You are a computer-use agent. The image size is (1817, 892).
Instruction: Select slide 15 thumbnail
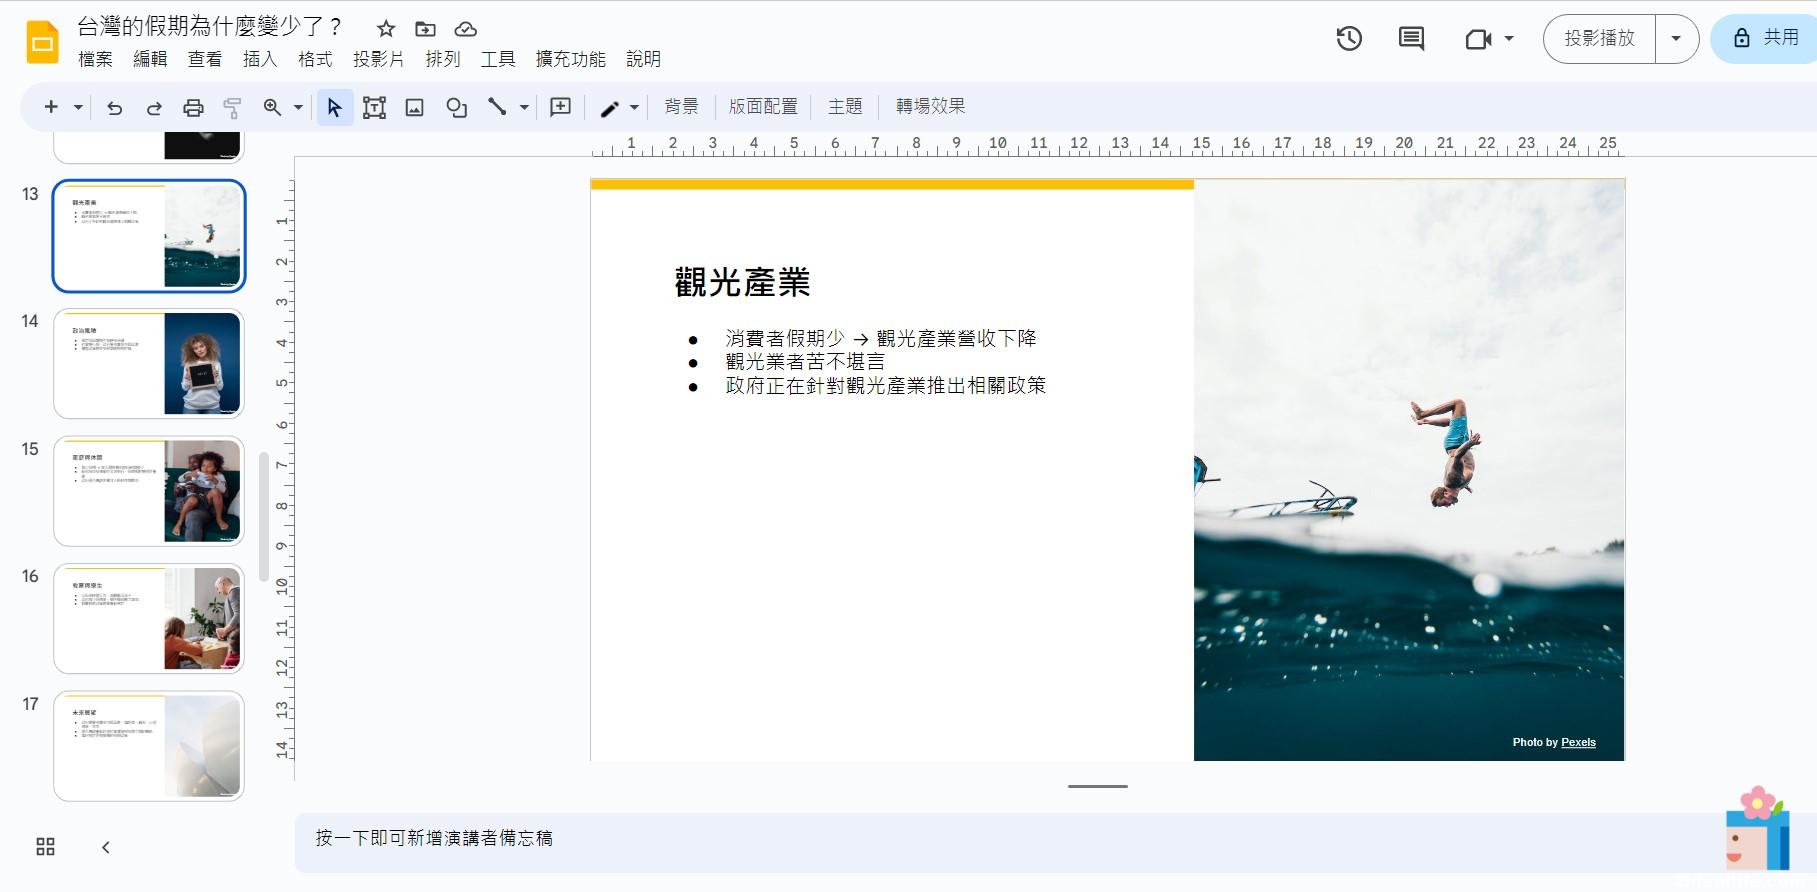149,491
